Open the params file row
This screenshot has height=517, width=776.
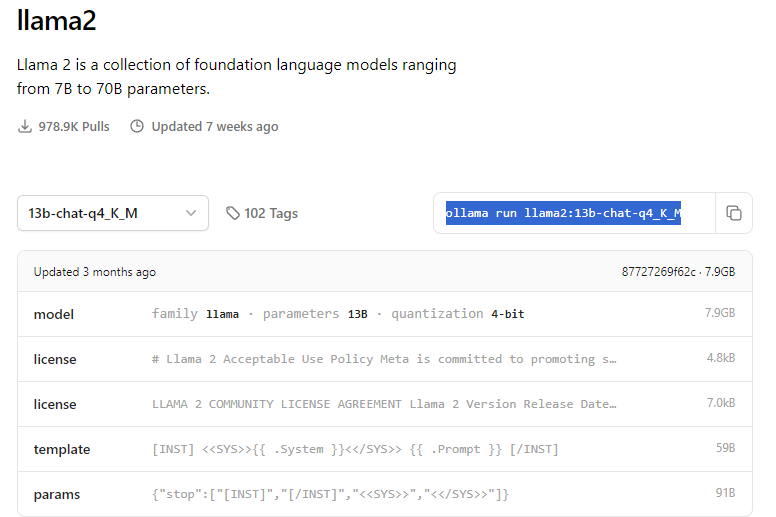pyautogui.click(x=384, y=494)
